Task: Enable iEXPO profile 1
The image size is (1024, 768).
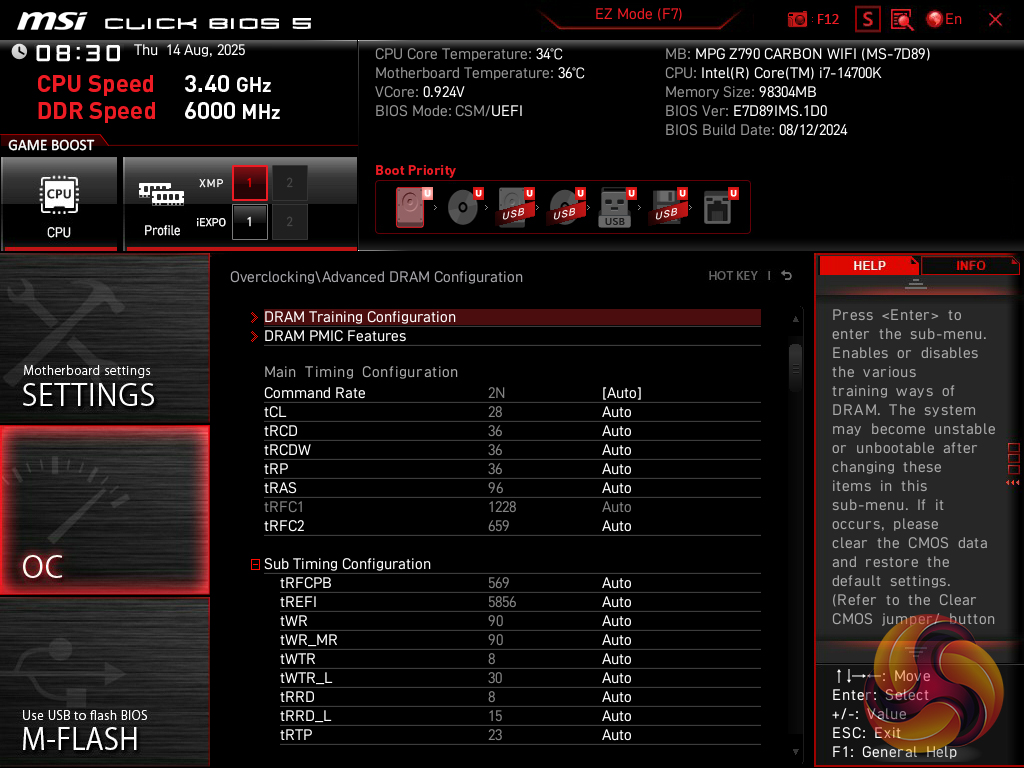Action: coord(249,222)
